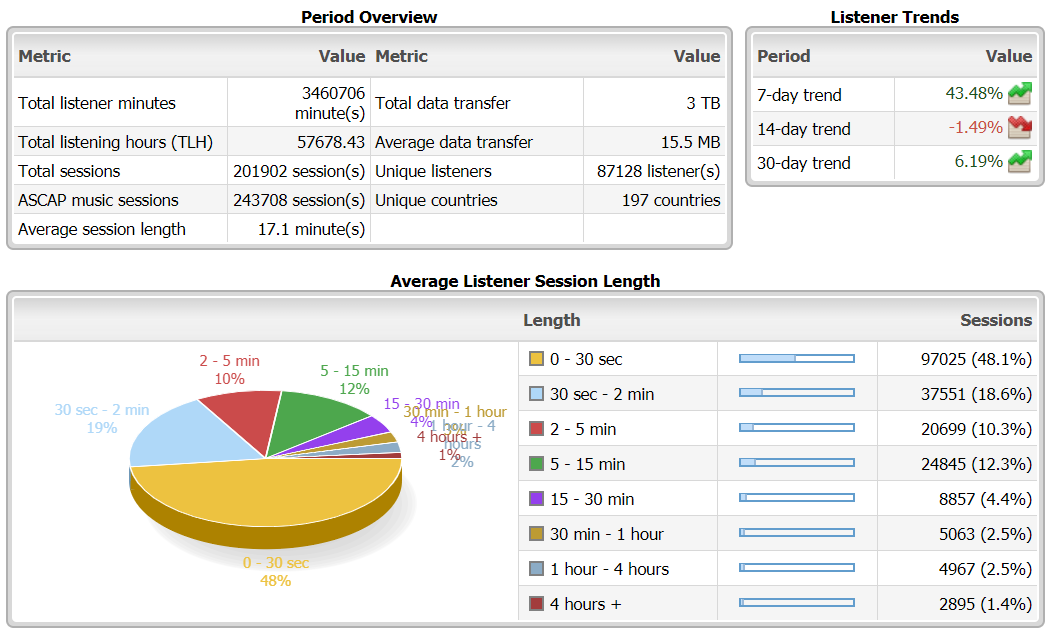Click the dark red 4 hours + swatch
This screenshot has height=636, width=1057.
pyautogui.click(x=537, y=604)
